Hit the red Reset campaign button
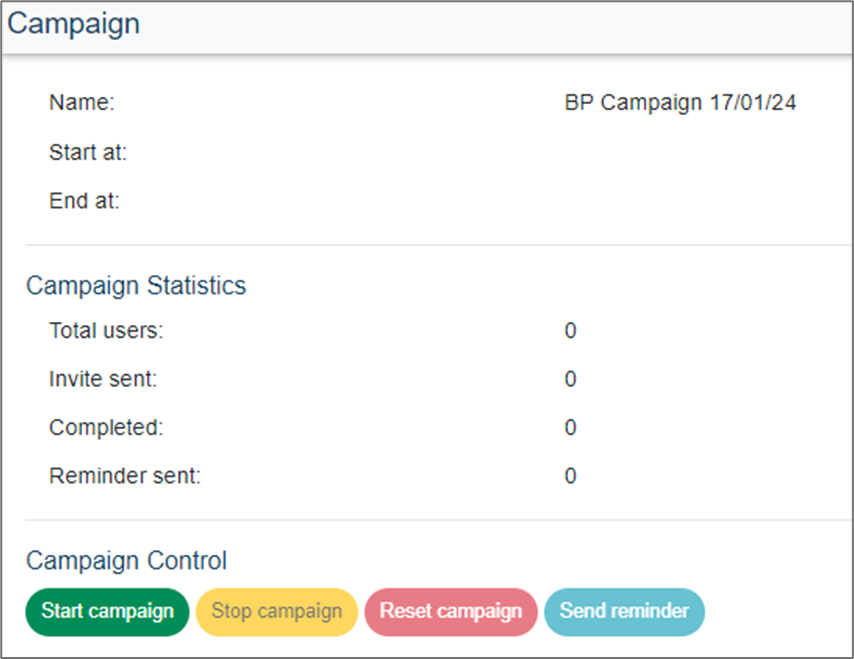Screen dimensions: 854x659 tap(451, 611)
